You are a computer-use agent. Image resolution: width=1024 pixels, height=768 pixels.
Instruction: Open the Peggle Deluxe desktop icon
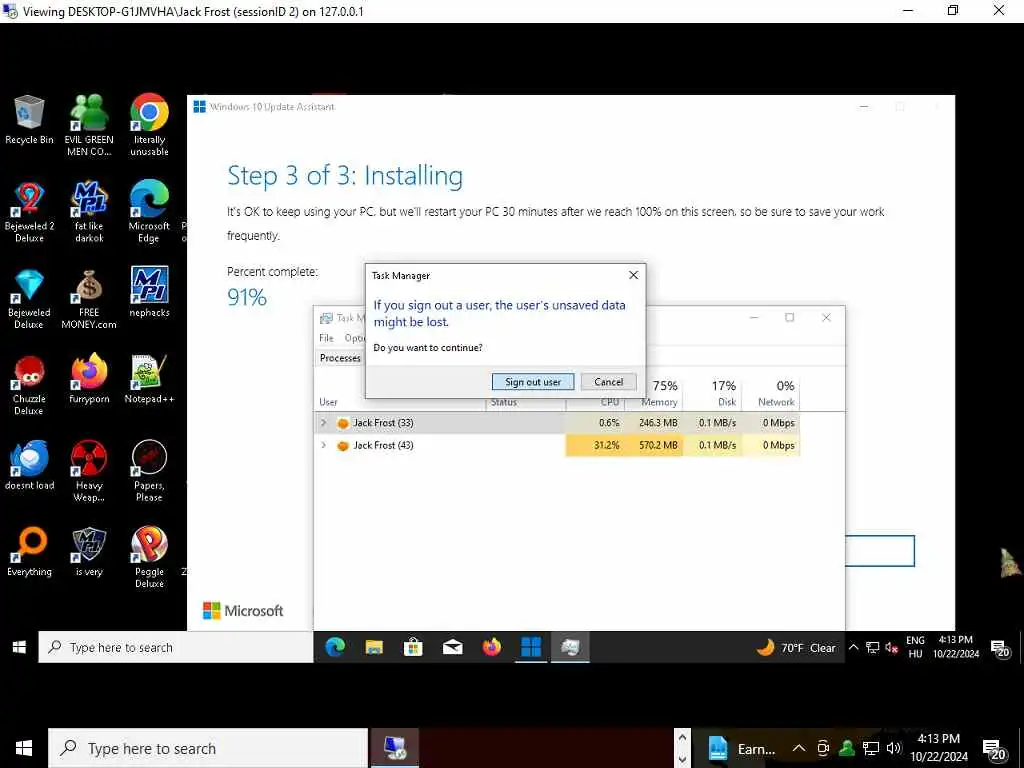pyautogui.click(x=149, y=558)
